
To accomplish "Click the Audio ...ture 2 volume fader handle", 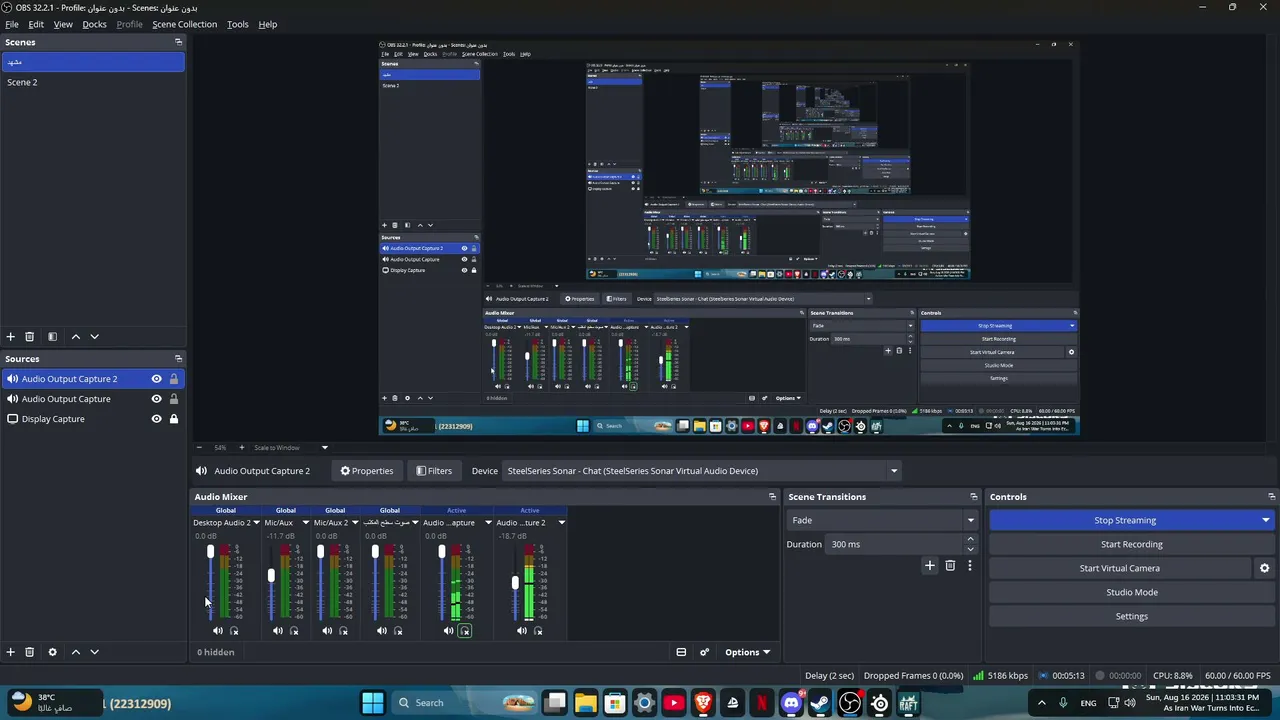I will pos(516,583).
